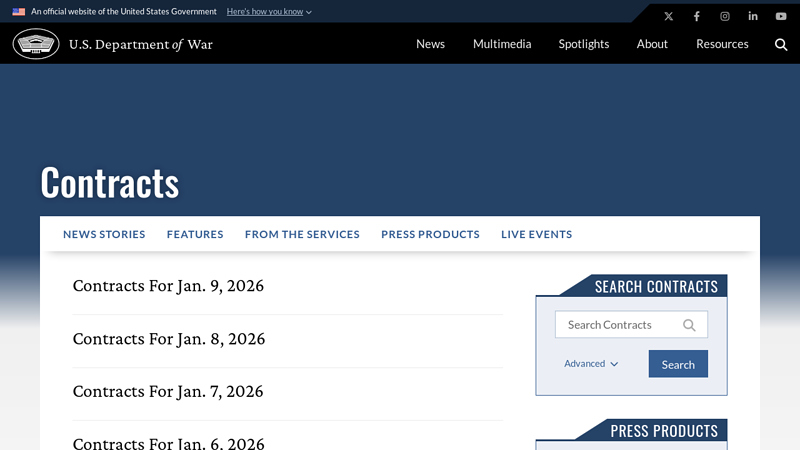Open the Spotlights menu

click(x=584, y=44)
